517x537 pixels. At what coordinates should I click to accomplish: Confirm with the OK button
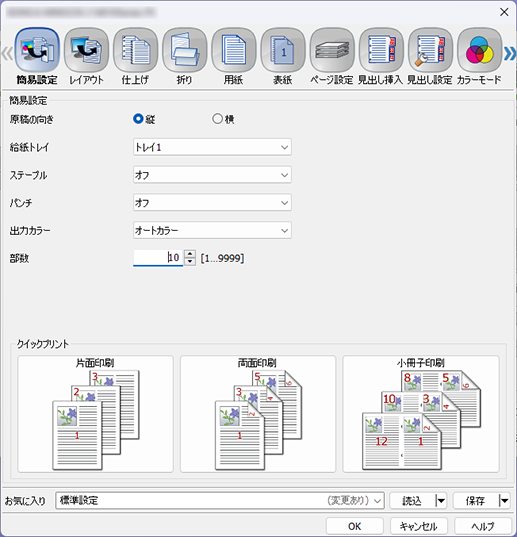coord(354,526)
